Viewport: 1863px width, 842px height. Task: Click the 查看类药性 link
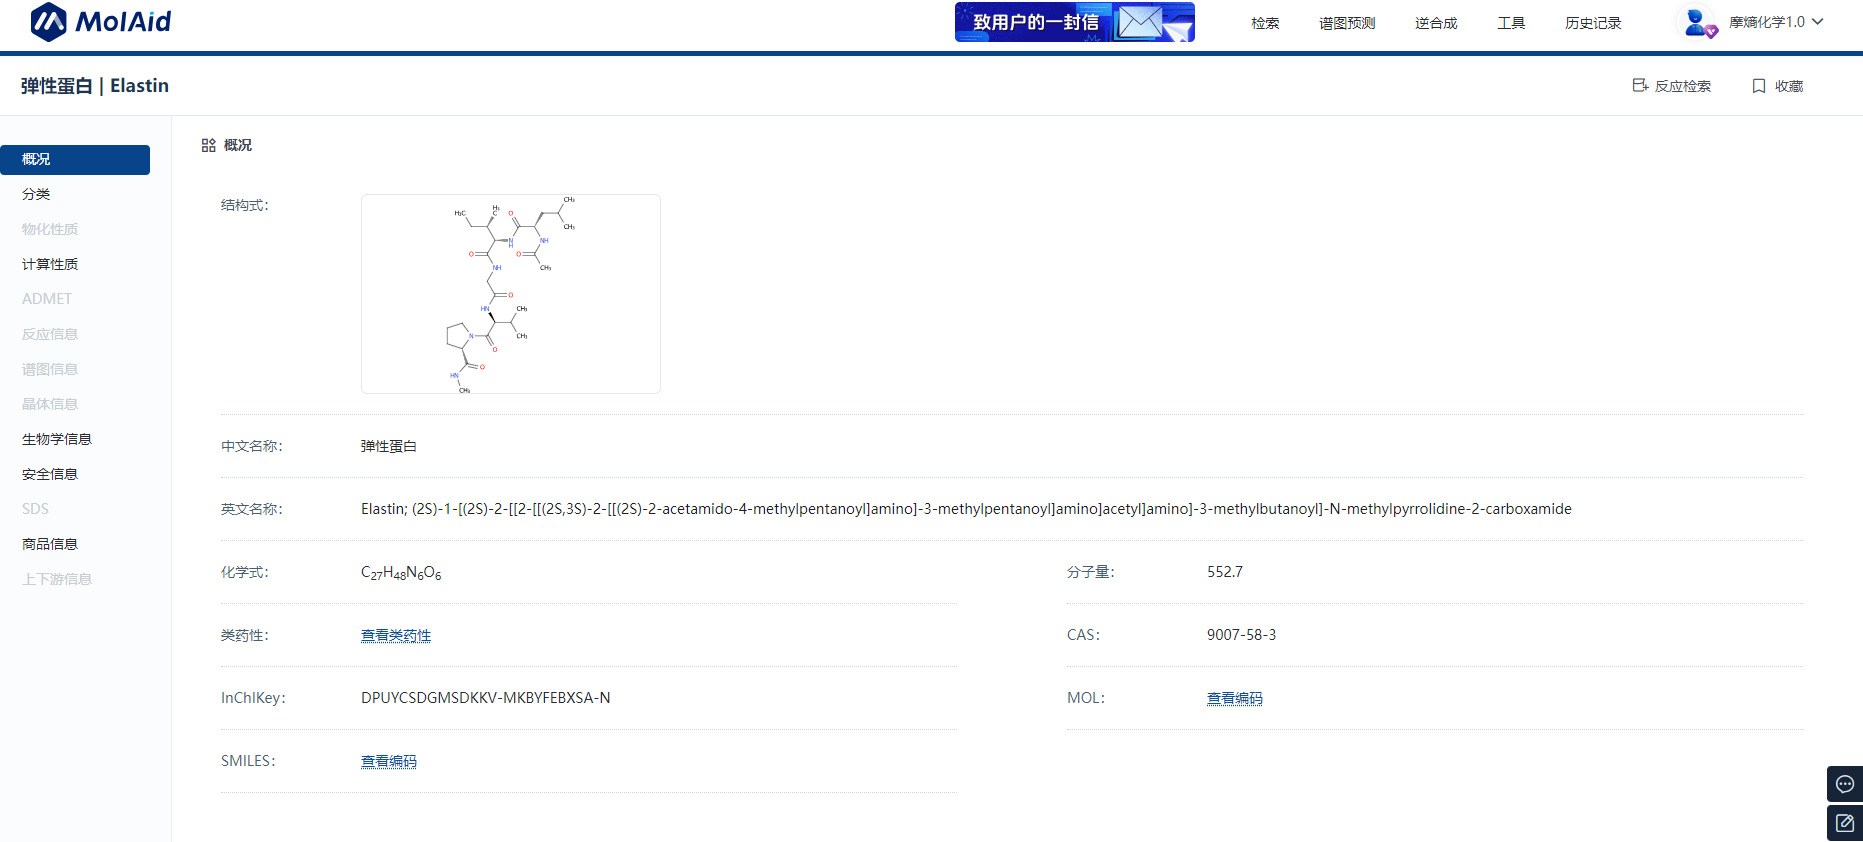pyautogui.click(x=396, y=635)
